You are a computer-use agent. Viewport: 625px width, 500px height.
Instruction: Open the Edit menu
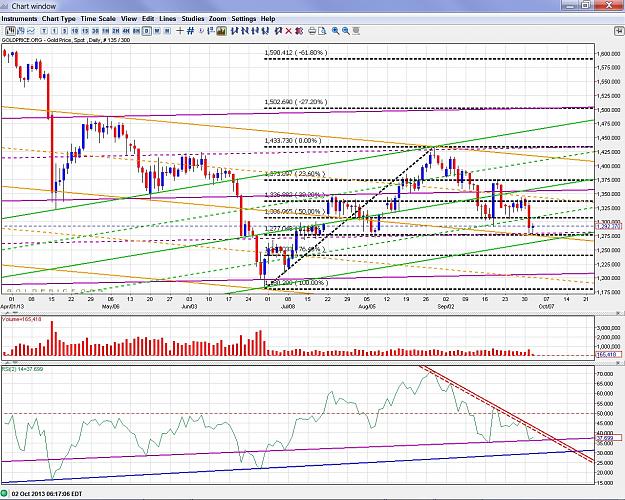pyautogui.click(x=148, y=19)
